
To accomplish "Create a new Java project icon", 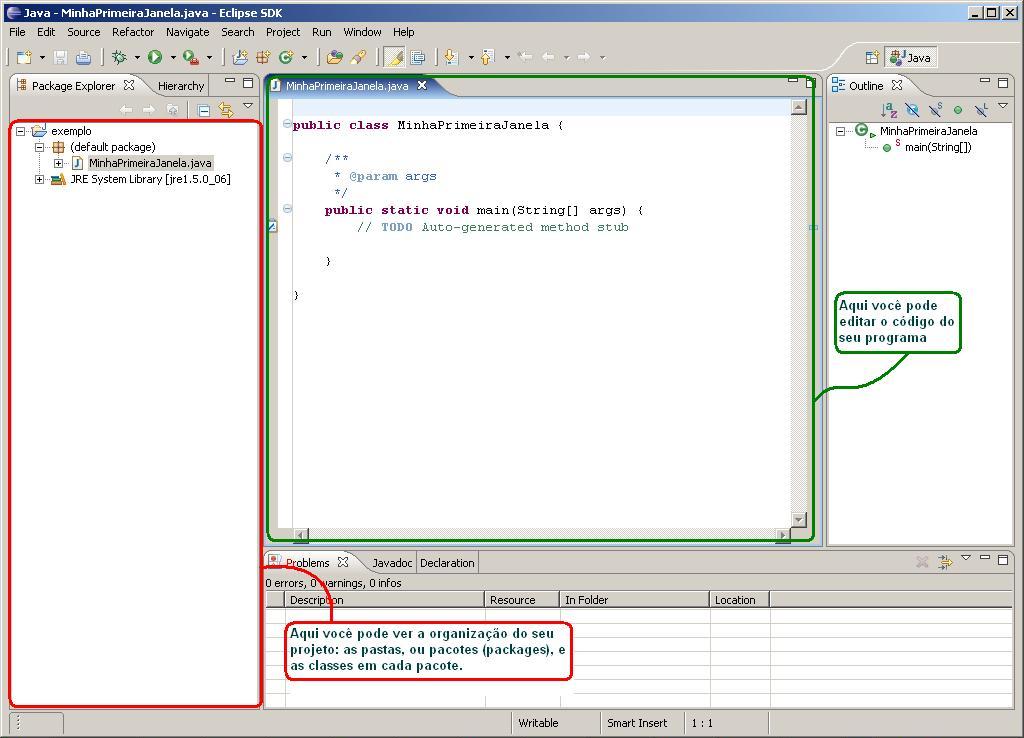I will (x=240, y=57).
